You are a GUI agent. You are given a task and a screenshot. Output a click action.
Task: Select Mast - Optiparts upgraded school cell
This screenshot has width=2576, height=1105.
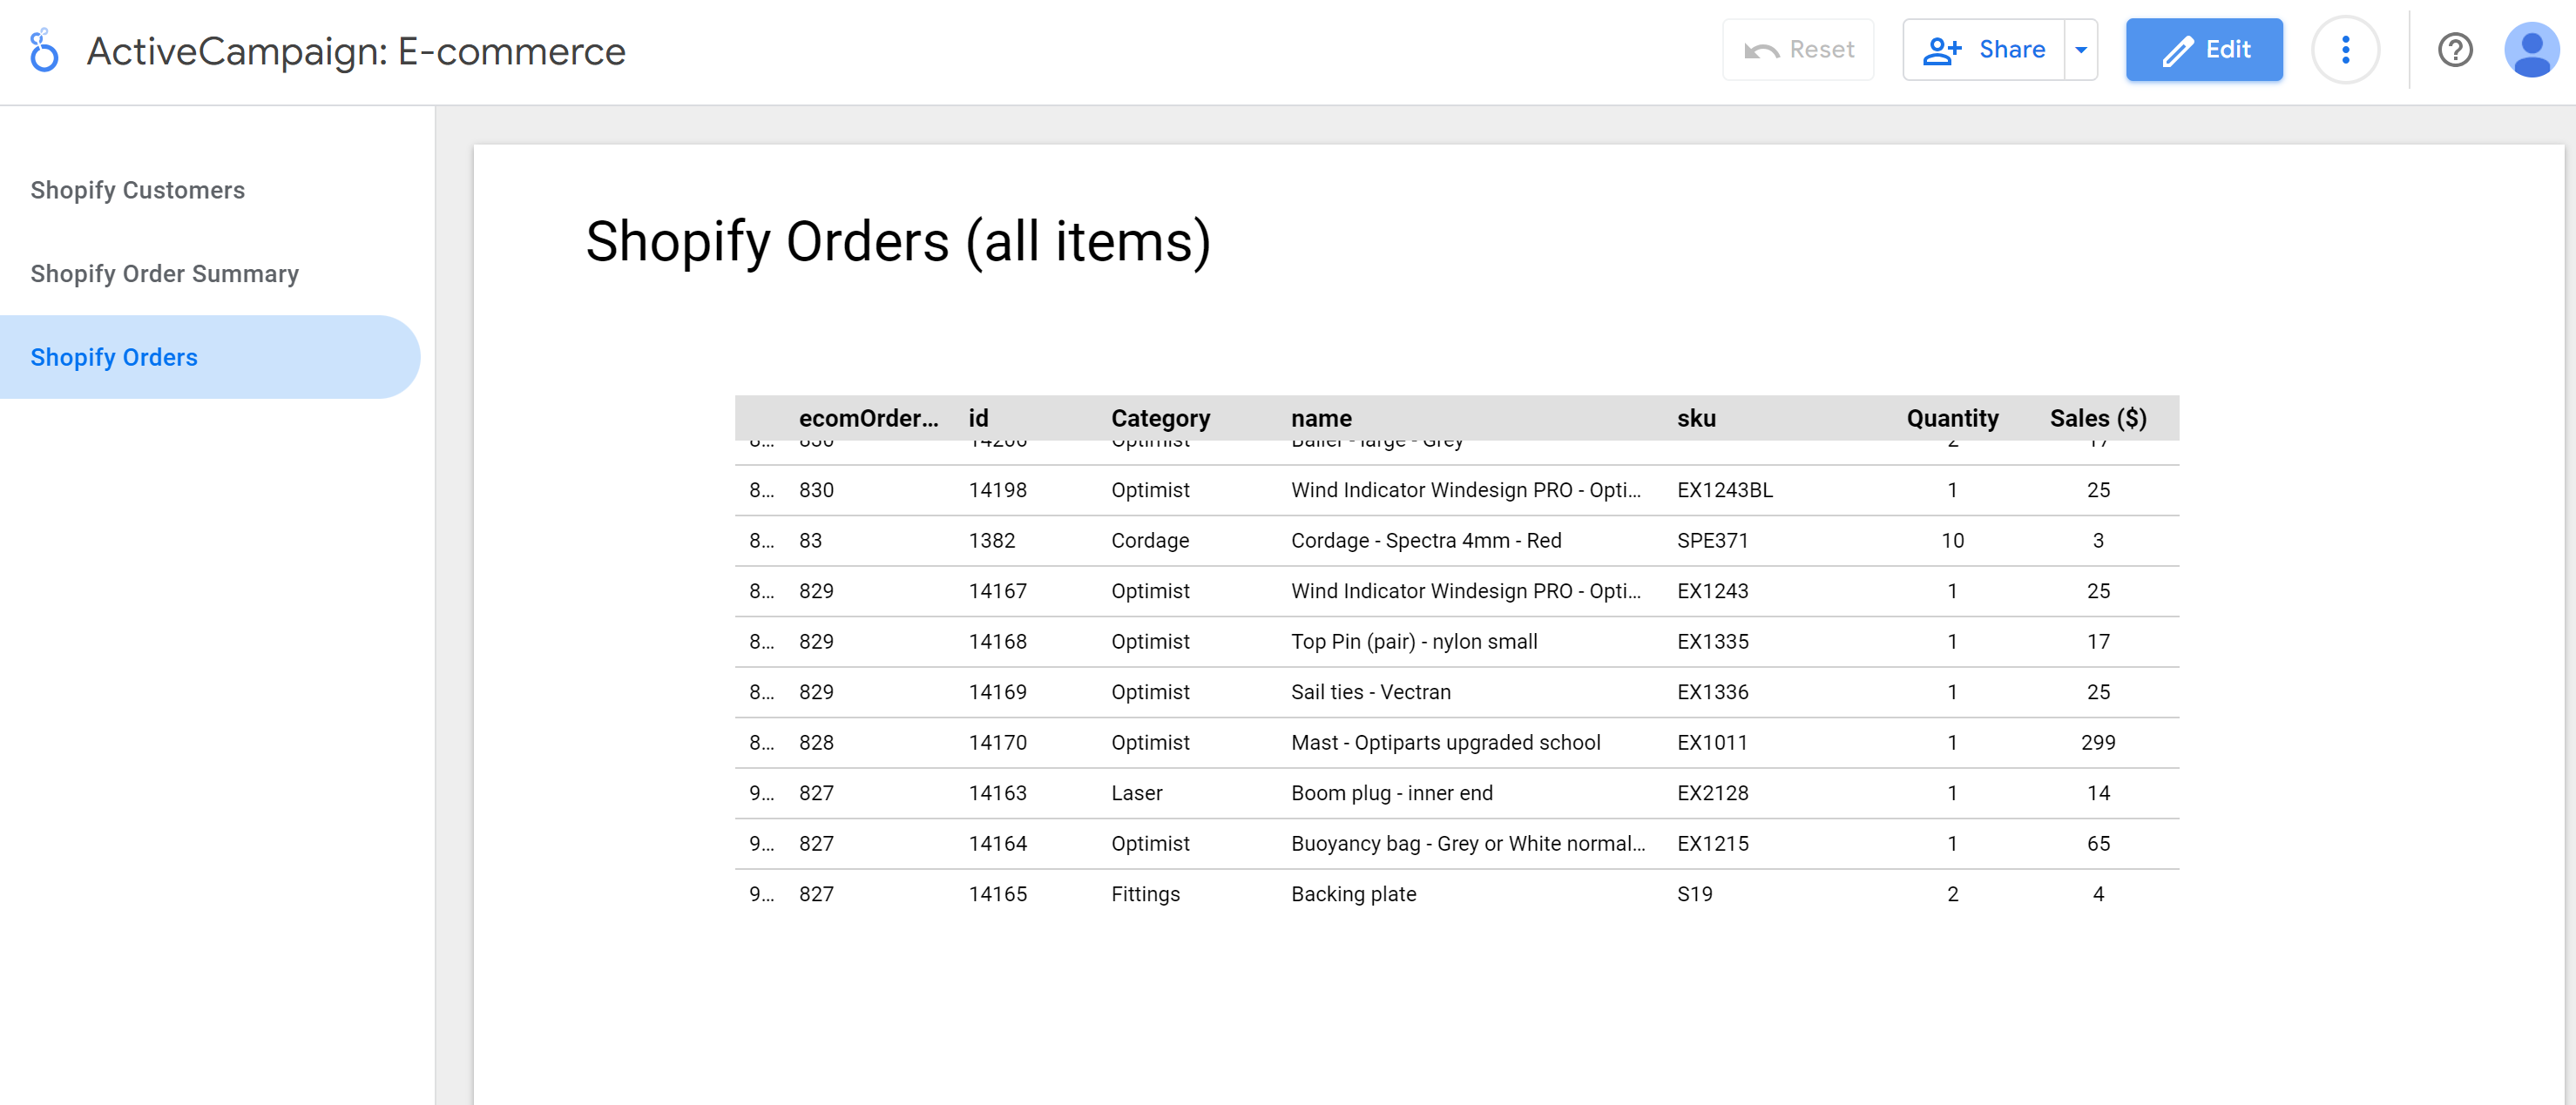[1445, 743]
